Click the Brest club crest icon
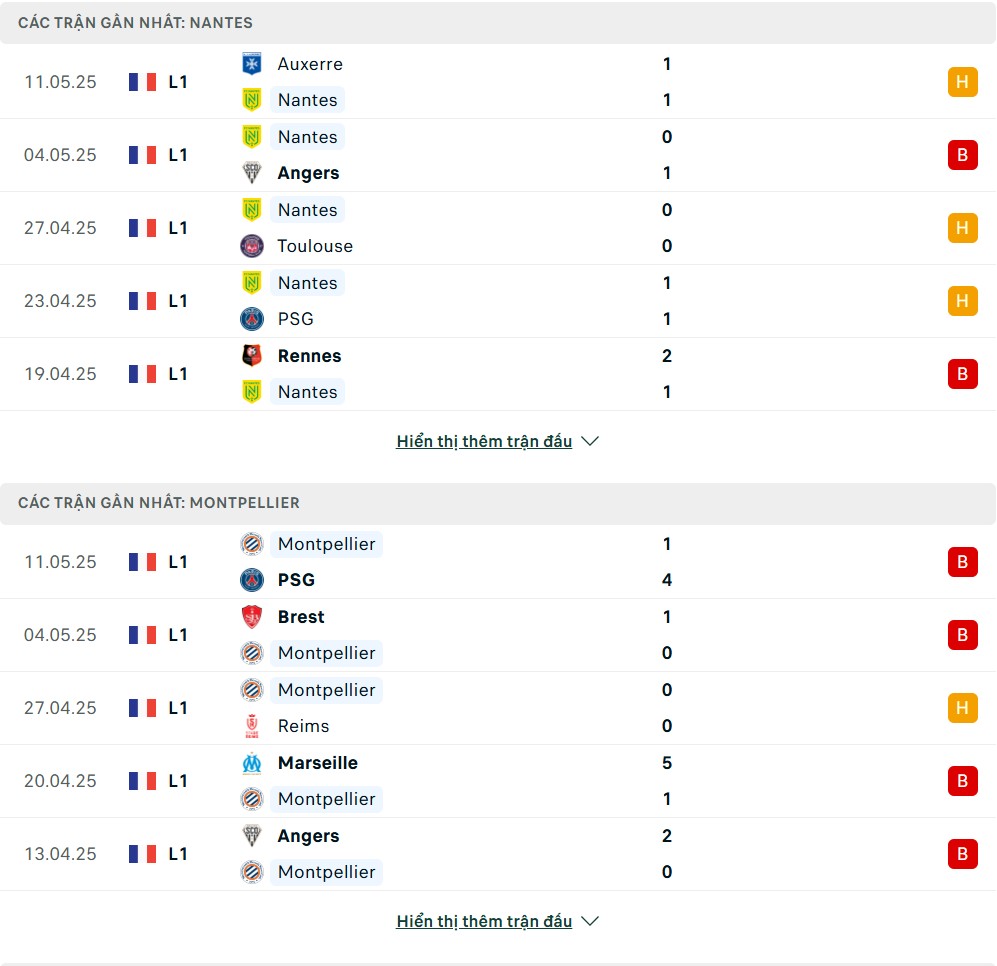 pyautogui.click(x=252, y=617)
